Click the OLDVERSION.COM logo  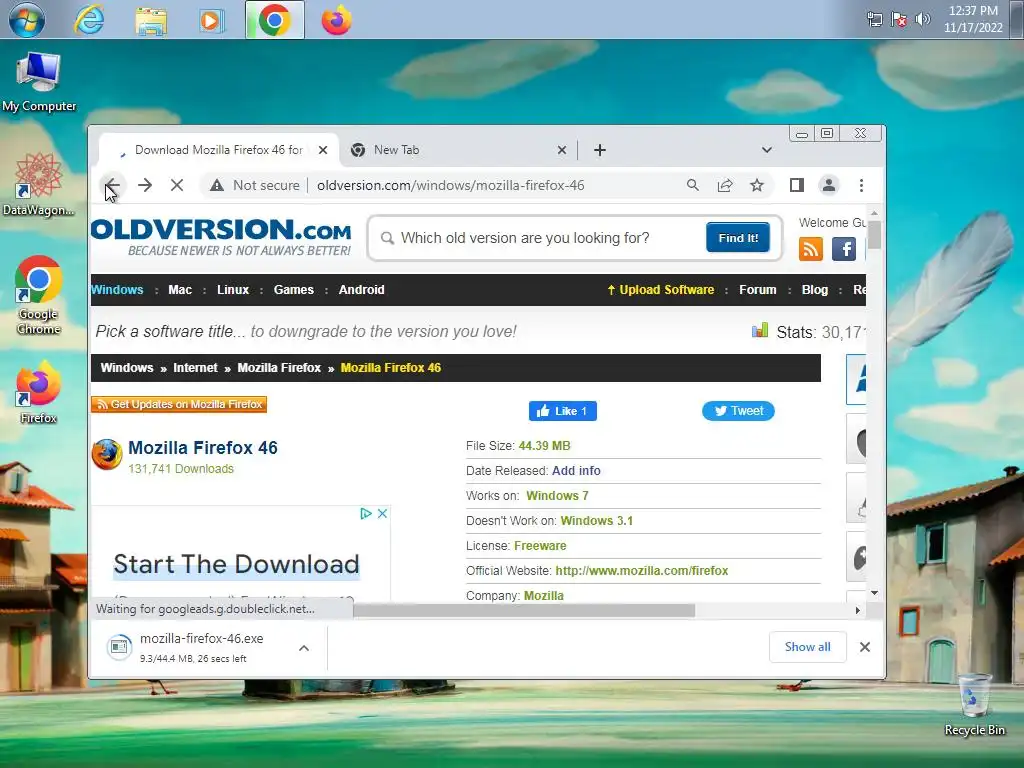(x=221, y=237)
